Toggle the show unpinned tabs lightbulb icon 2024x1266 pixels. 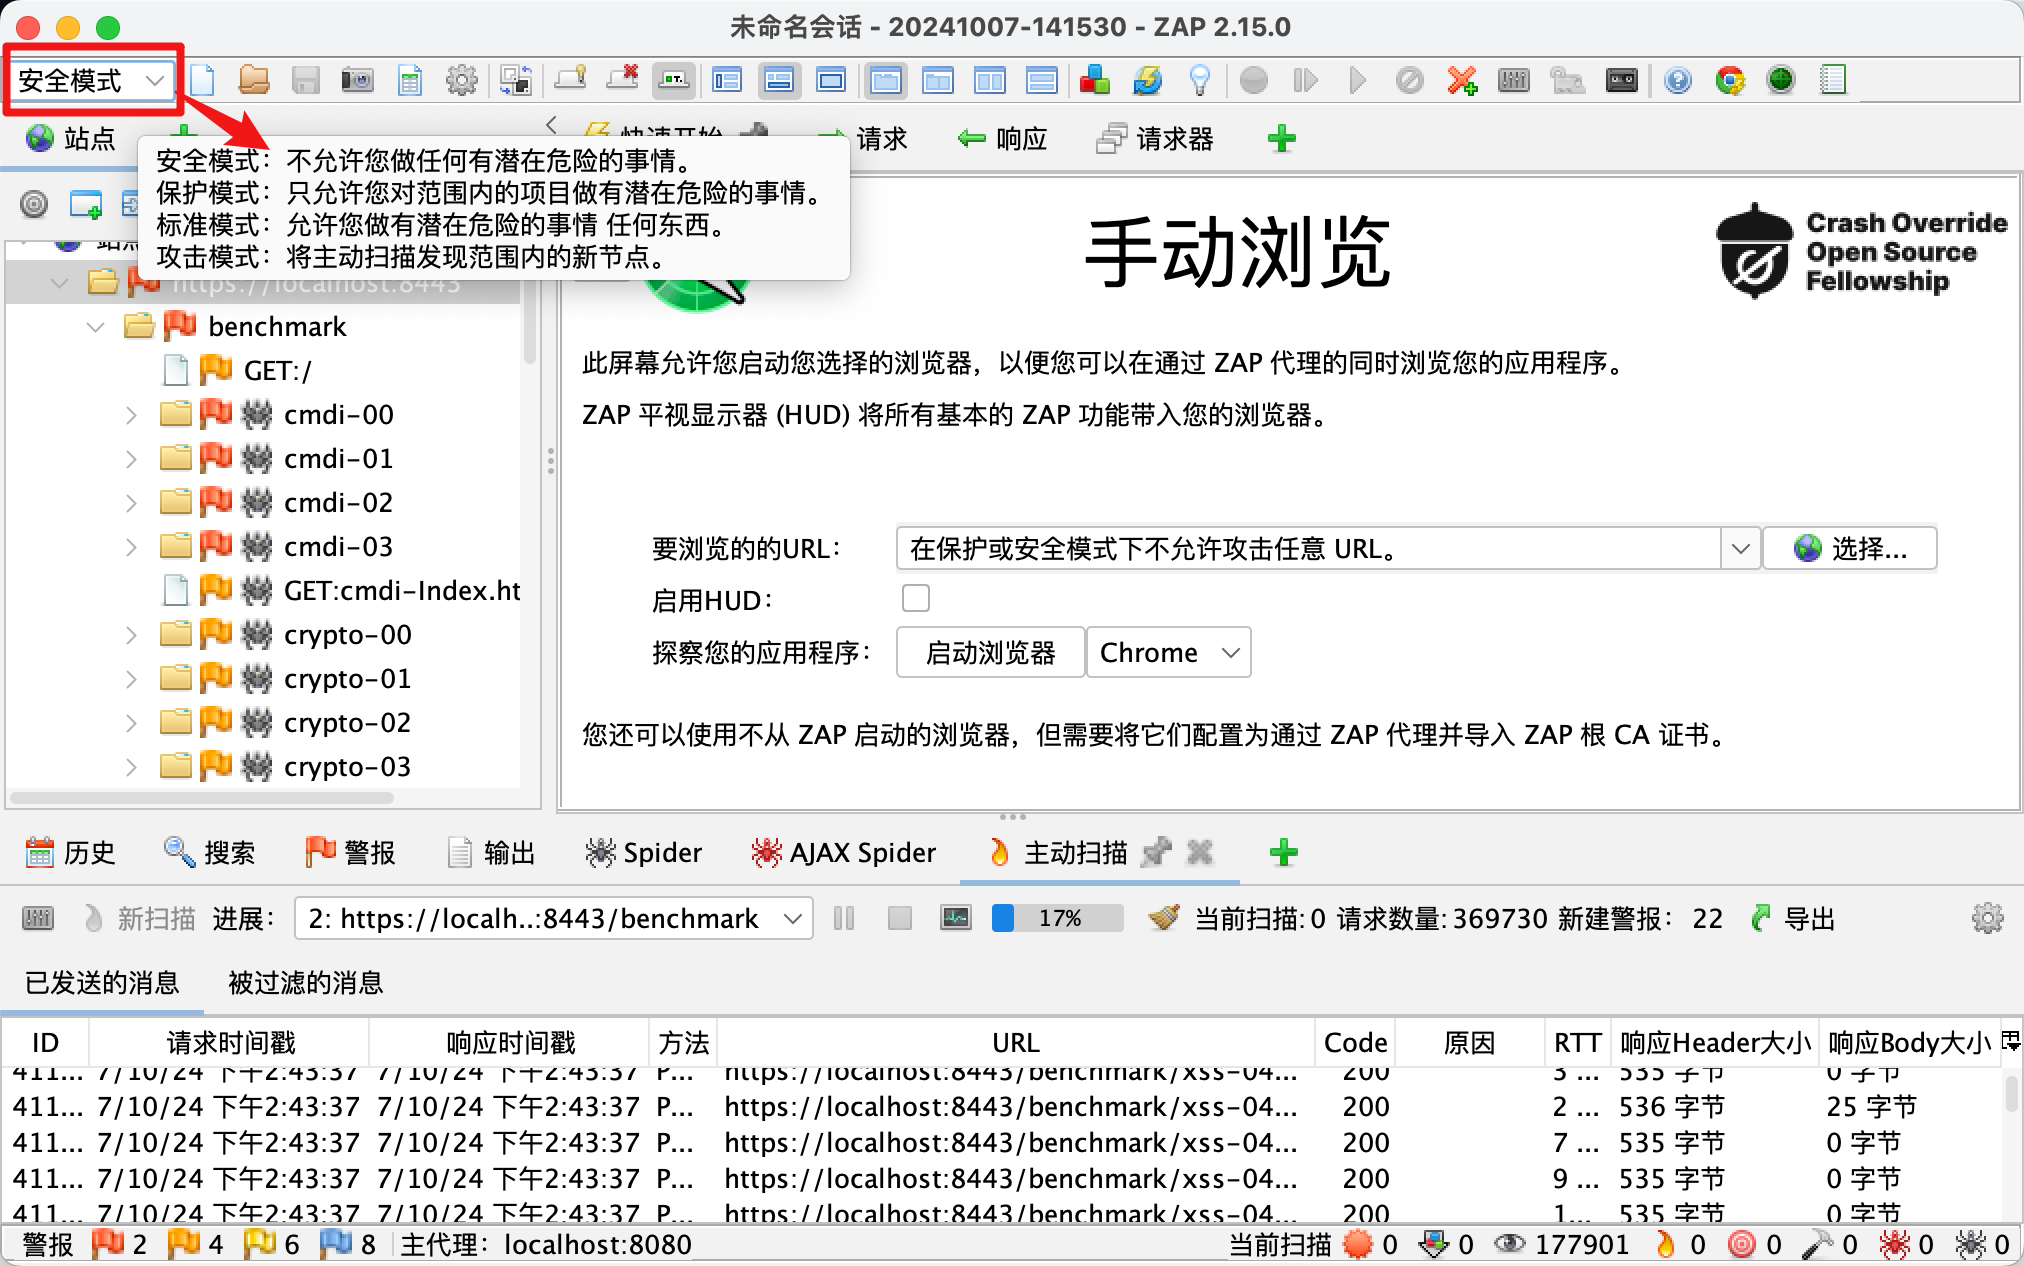pyautogui.click(x=570, y=80)
